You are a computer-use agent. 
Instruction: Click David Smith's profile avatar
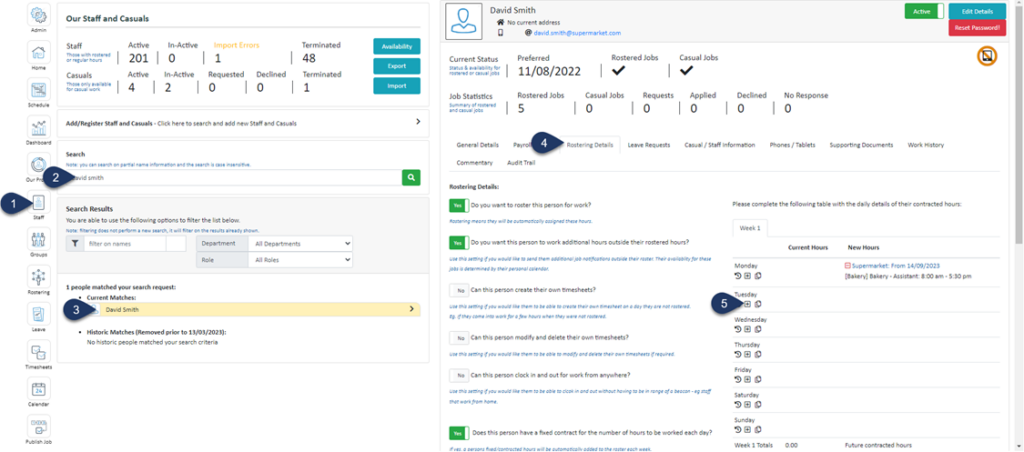point(463,23)
